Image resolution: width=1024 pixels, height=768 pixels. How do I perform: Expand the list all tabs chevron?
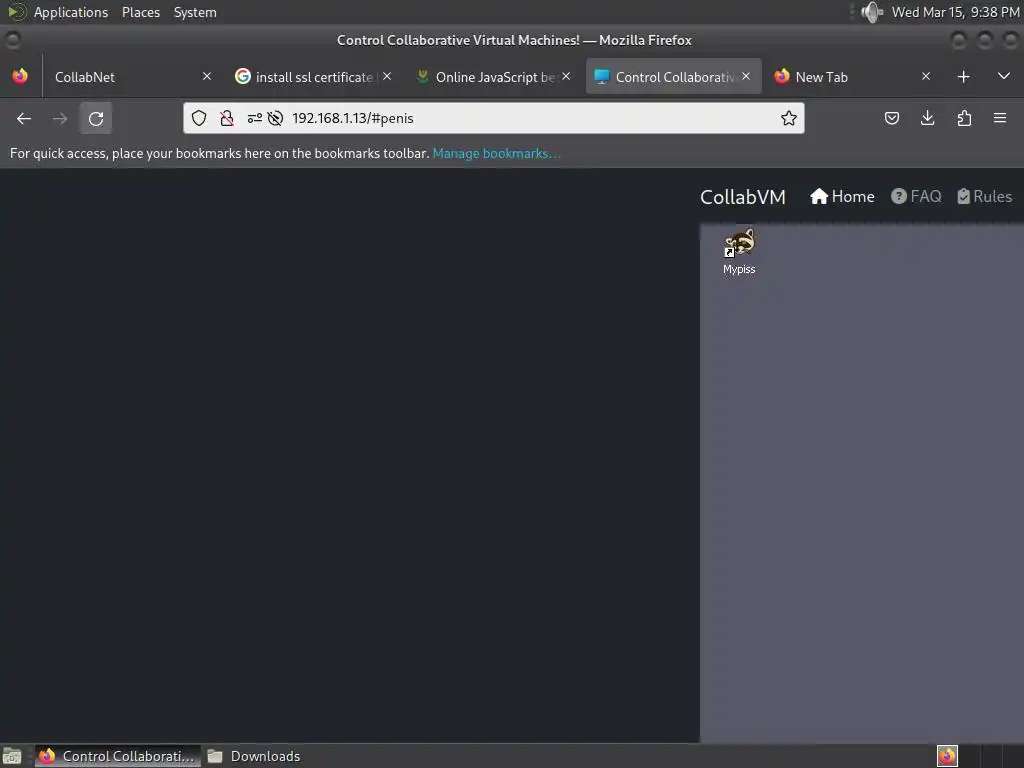click(x=1004, y=76)
